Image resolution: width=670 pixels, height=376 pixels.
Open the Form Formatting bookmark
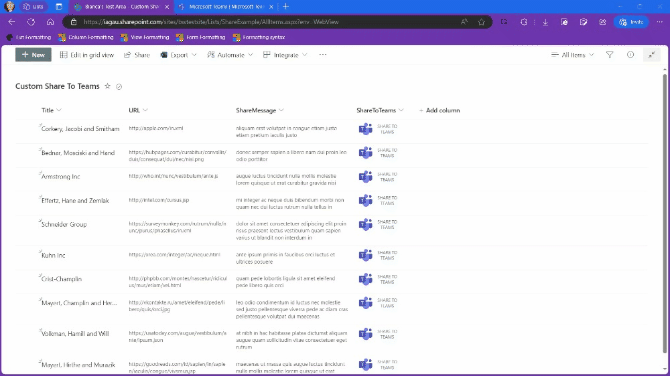tap(201, 37)
